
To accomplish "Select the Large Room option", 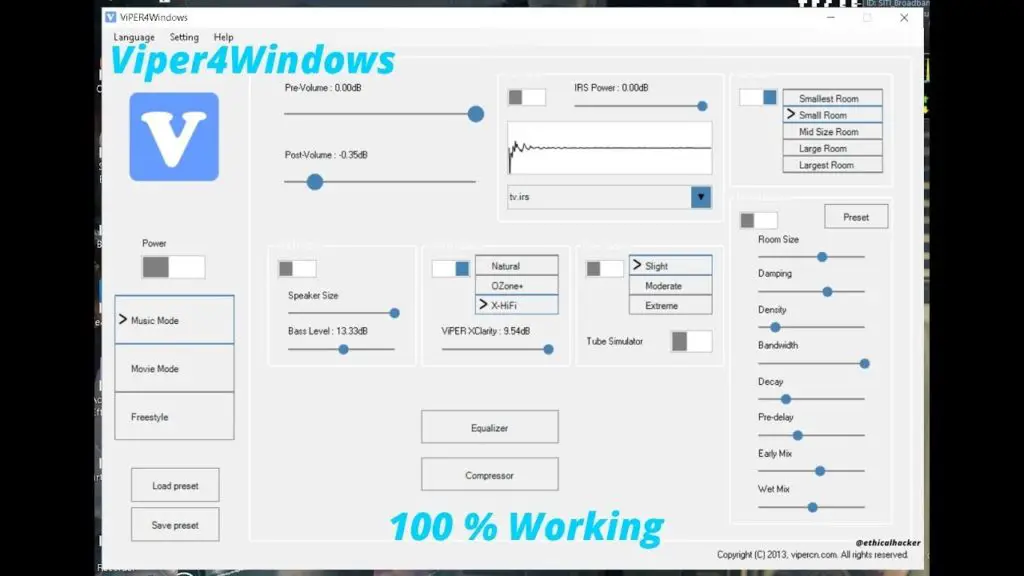I will pyautogui.click(x=833, y=148).
